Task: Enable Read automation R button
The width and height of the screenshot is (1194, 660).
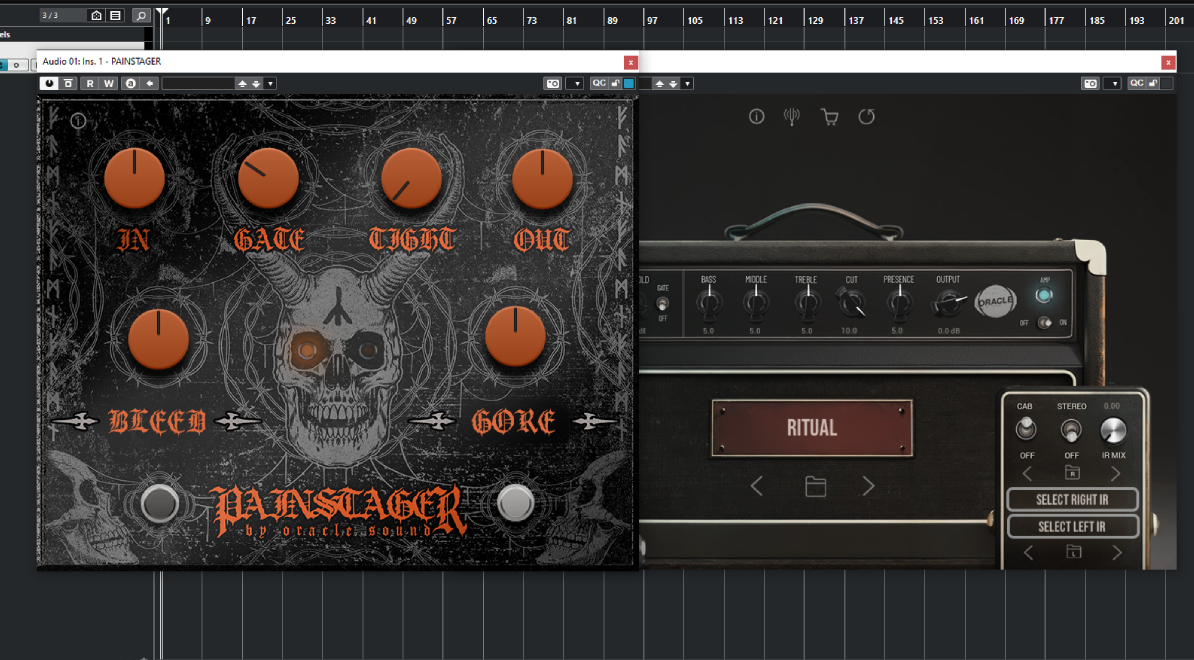Action: [x=89, y=84]
